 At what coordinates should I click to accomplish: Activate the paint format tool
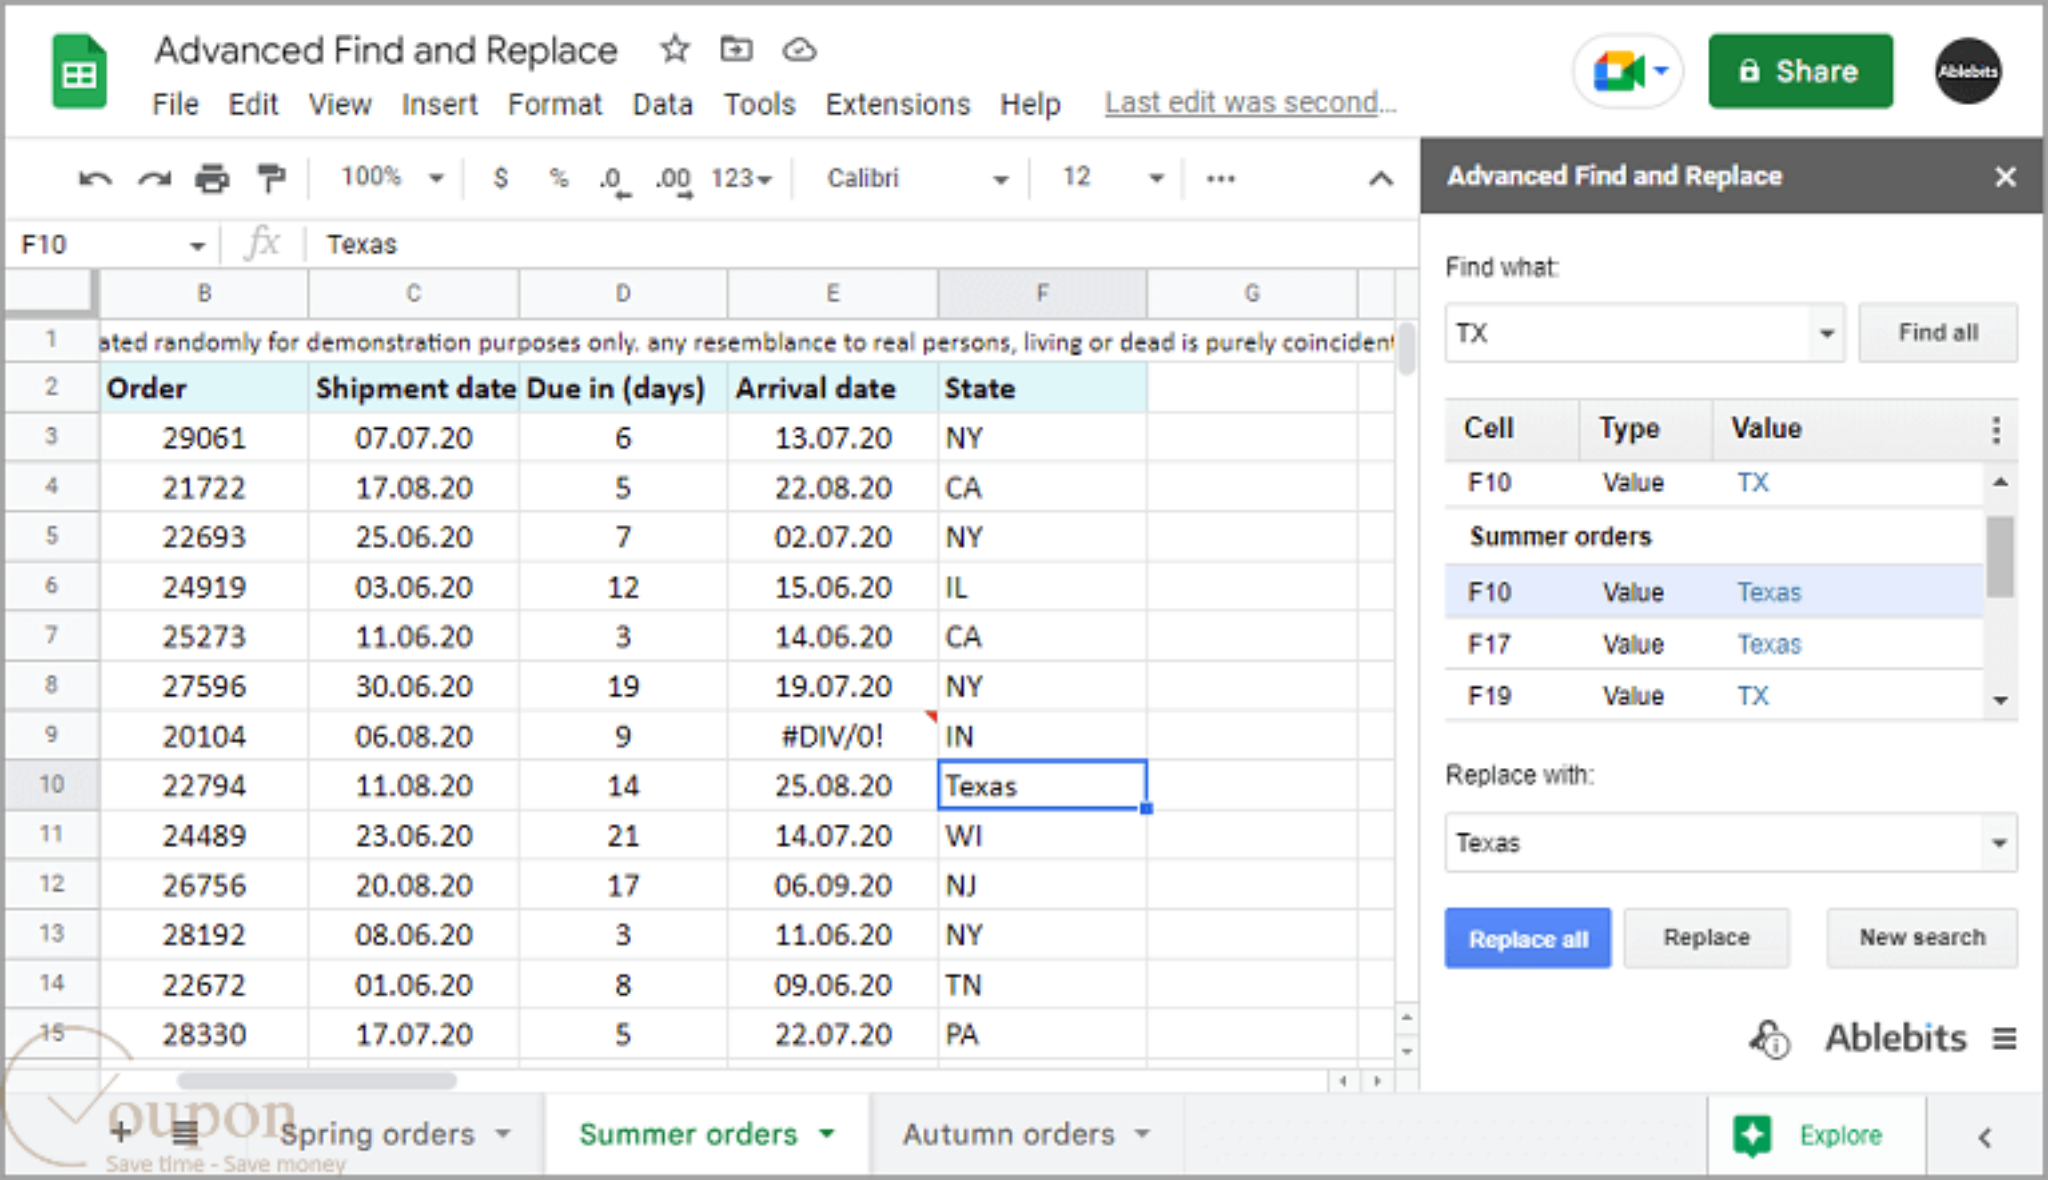point(270,178)
